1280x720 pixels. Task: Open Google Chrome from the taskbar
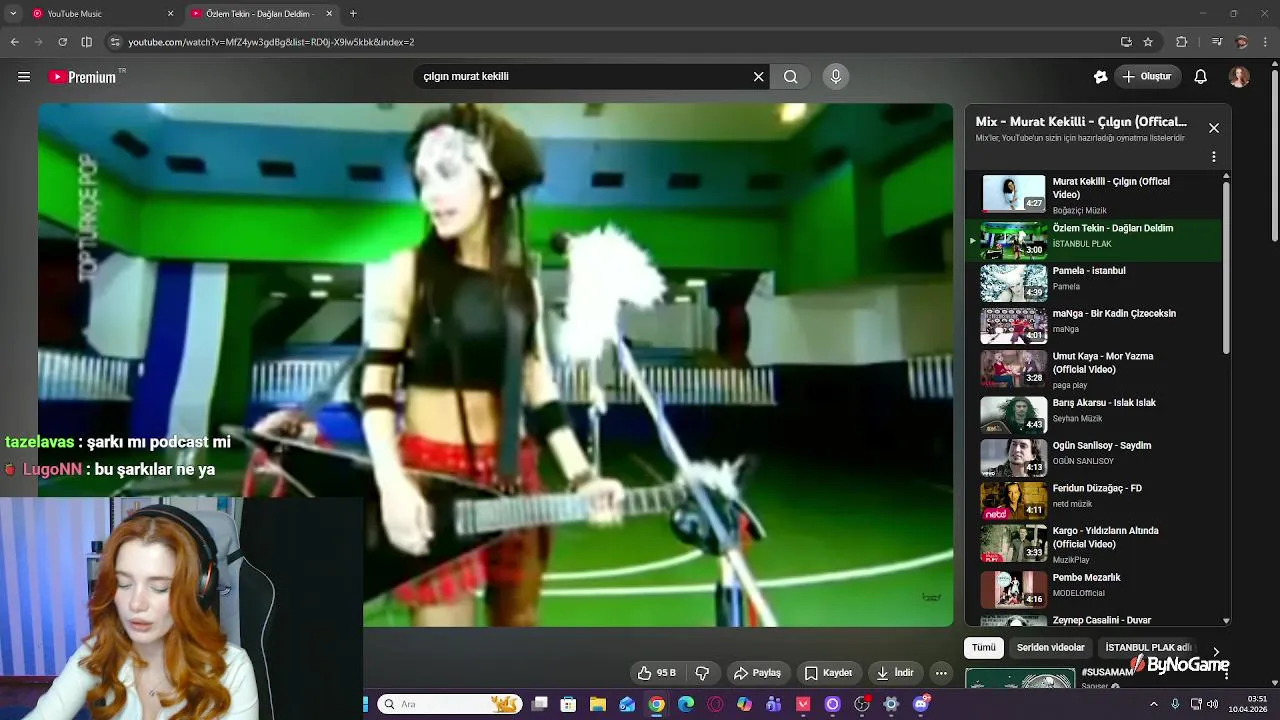pos(656,704)
